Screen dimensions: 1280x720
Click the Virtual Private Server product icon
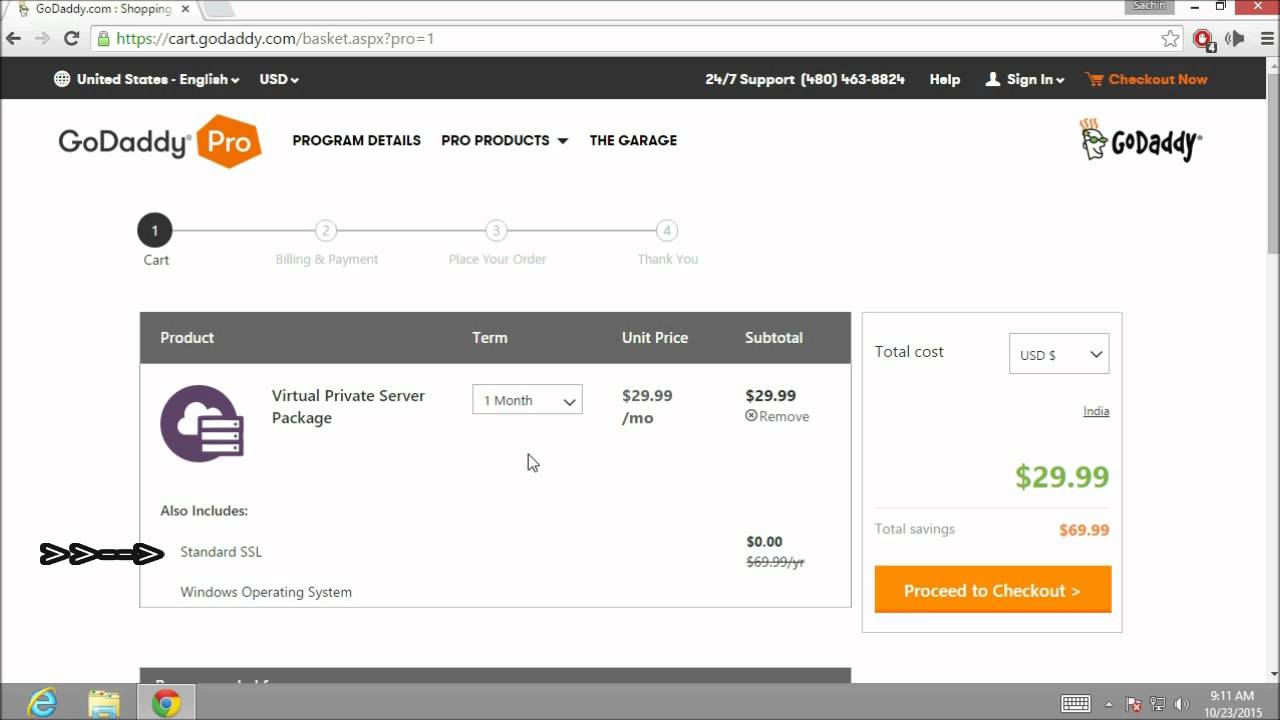point(202,423)
